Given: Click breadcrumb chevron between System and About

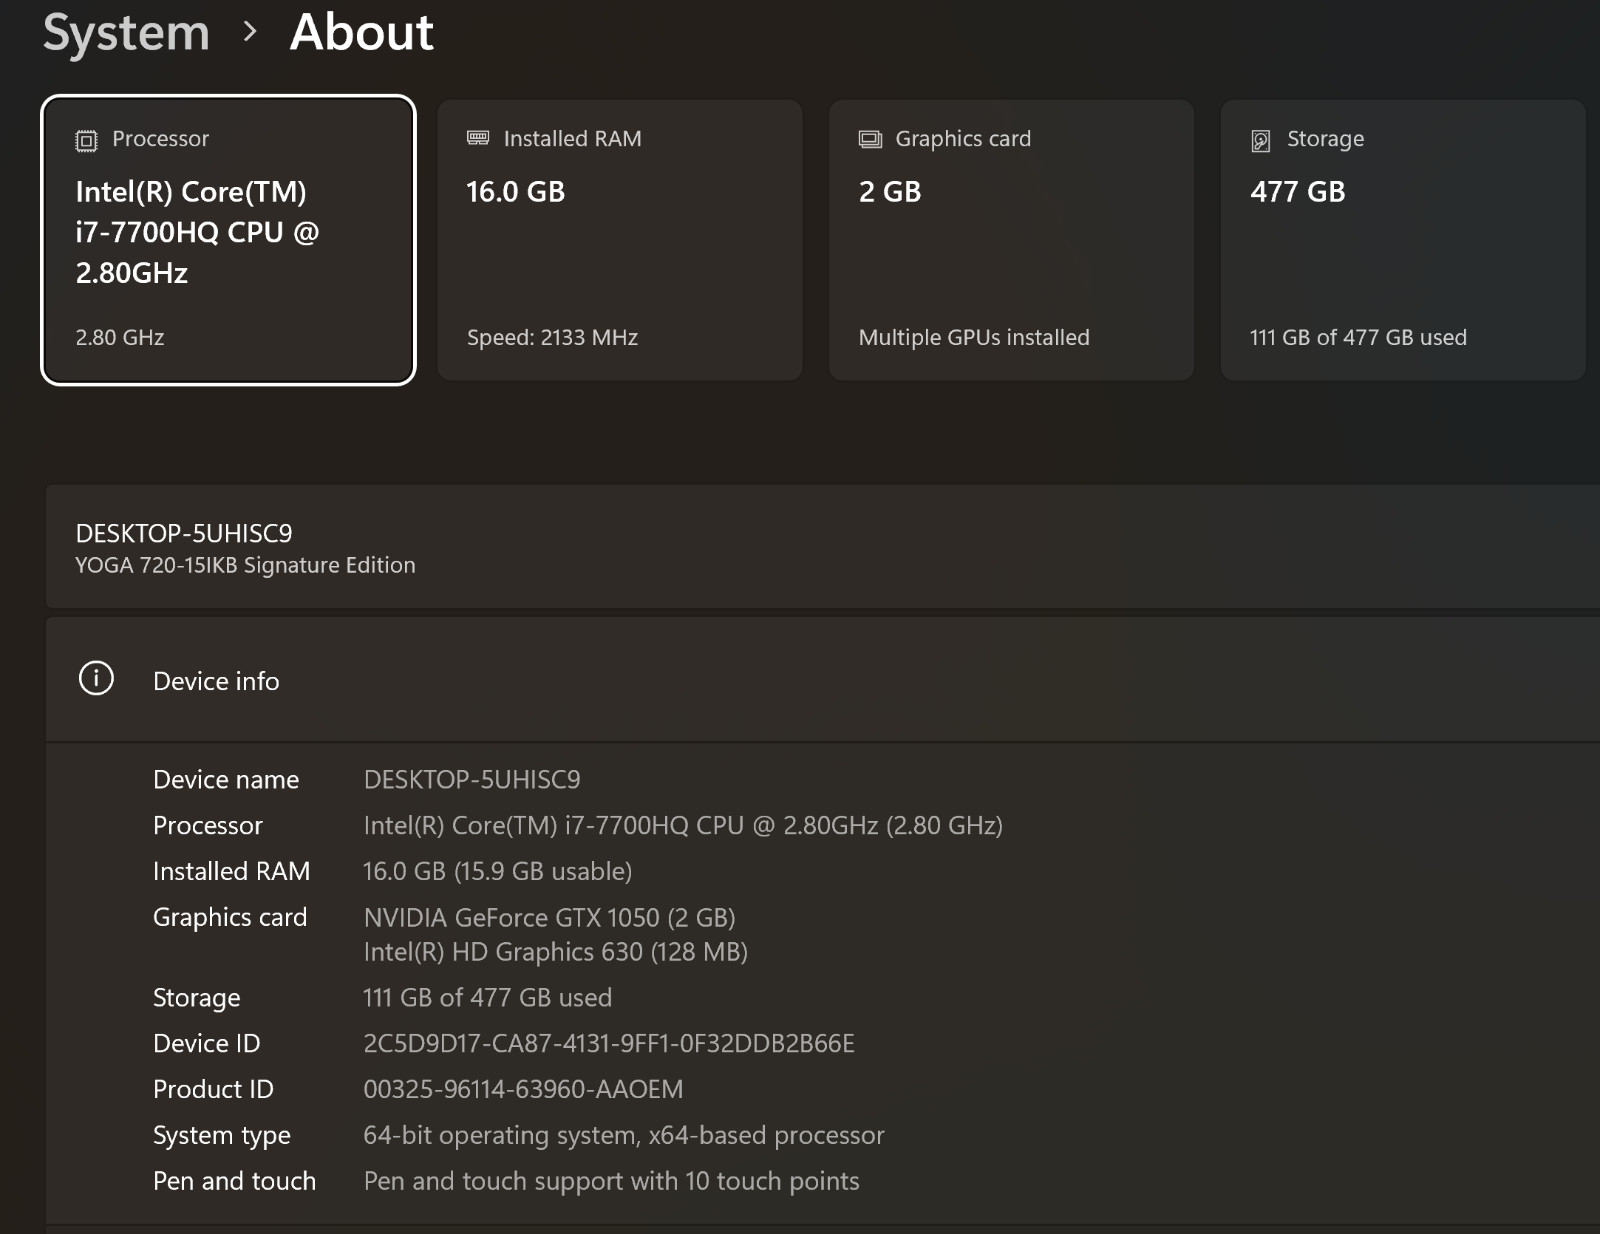Looking at the screenshot, I should (x=250, y=33).
